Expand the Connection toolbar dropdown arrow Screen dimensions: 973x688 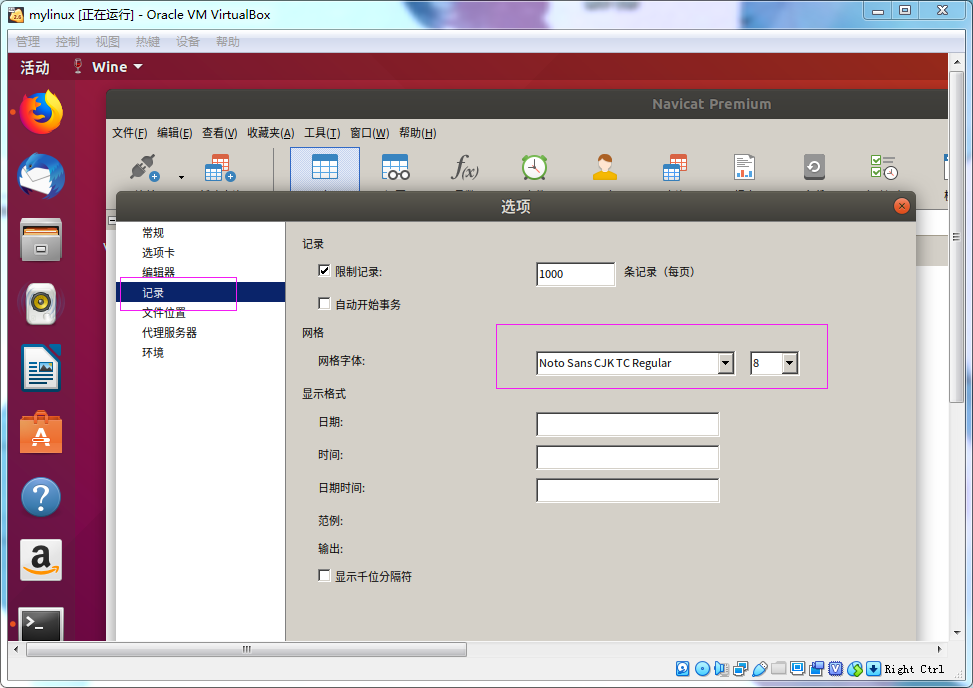[x=181, y=177]
